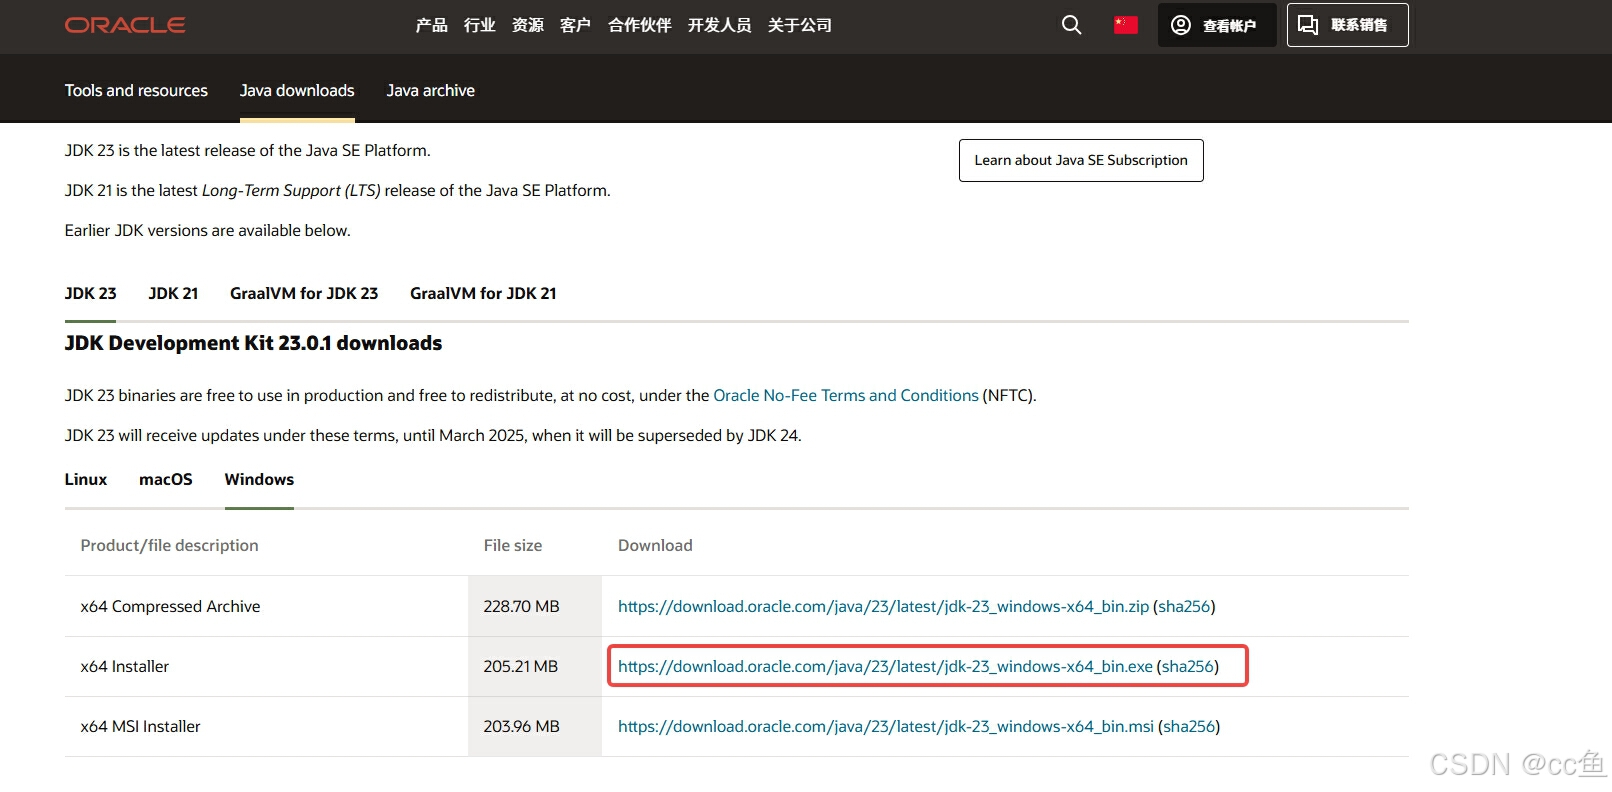Open the Java archive tab
This screenshot has height=792, width=1612.
click(x=431, y=90)
